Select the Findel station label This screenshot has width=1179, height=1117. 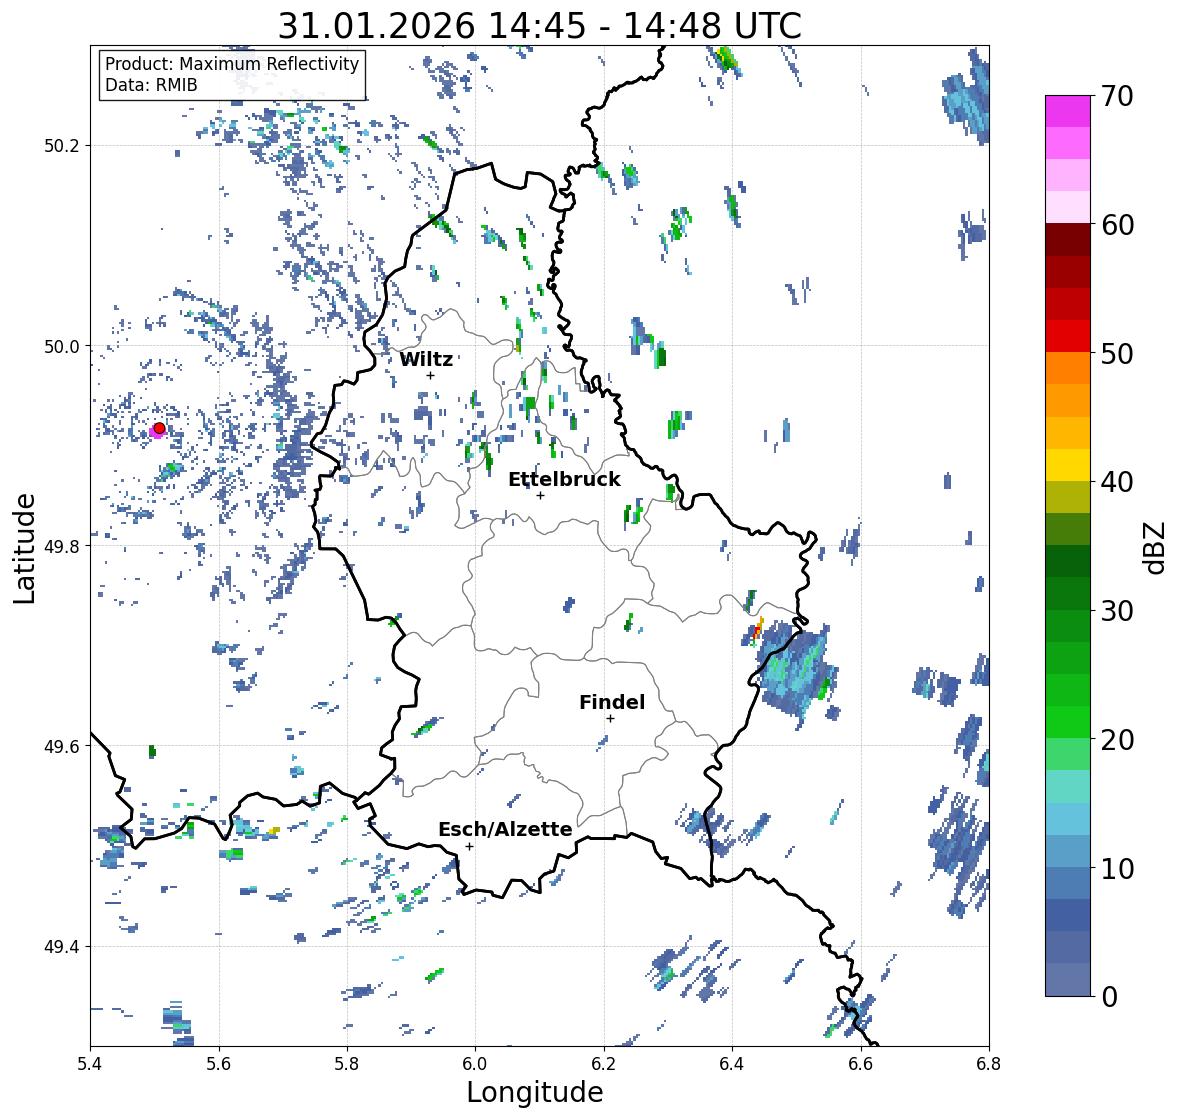pyautogui.click(x=612, y=702)
